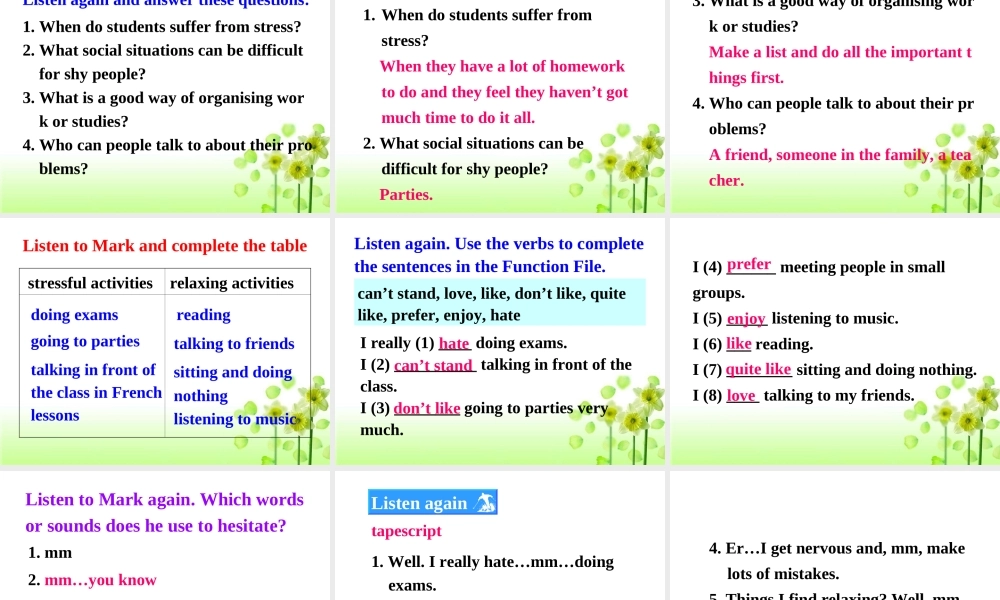Select the red 'tapescript' label
The height and width of the screenshot is (600, 1000).
[x=406, y=531]
